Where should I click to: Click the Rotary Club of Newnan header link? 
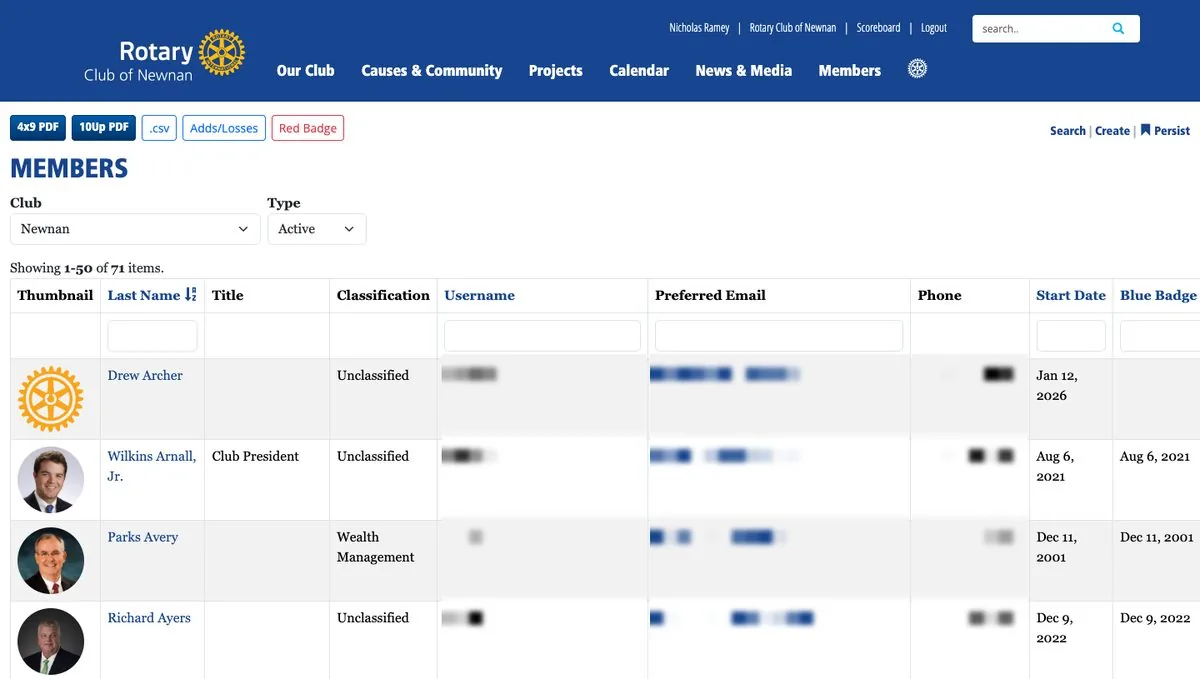793,28
